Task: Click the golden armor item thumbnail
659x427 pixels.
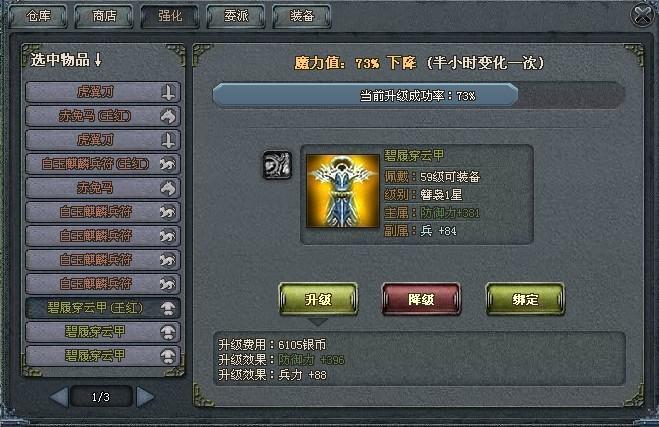Action: point(343,191)
